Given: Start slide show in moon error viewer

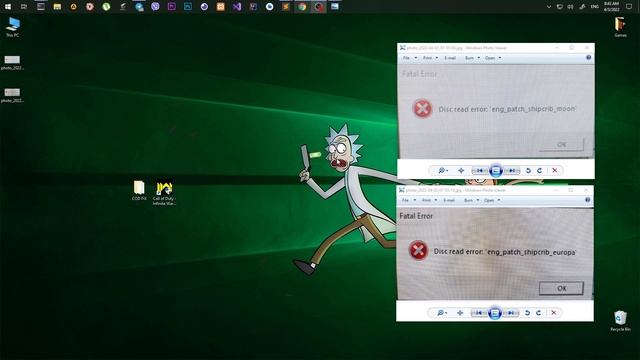Looking at the screenshot, I should pyautogui.click(x=496, y=171).
